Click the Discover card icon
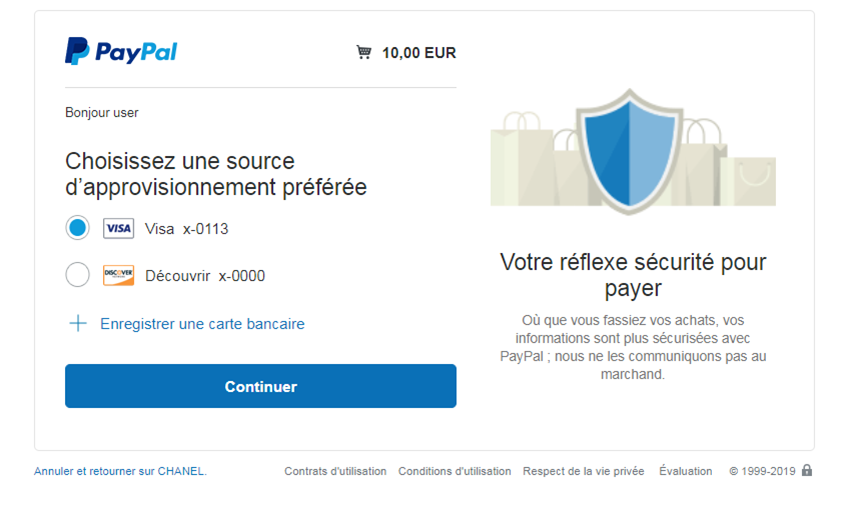The height and width of the screenshot is (530, 856). (x=118, y=276)
